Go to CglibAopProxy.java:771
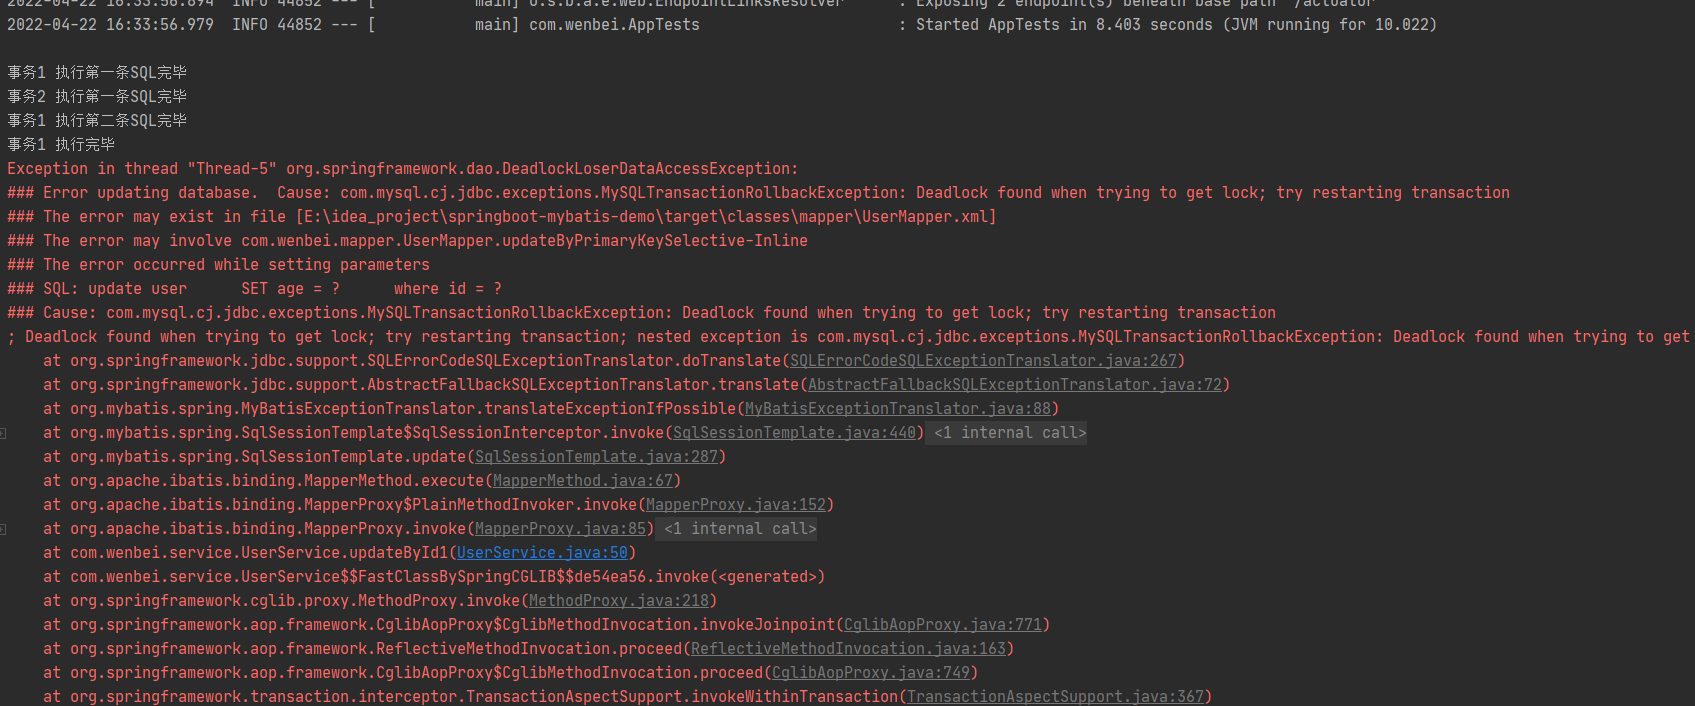Image resolution: width=1695 pixels, height=706 pixels. tap(942, 625)
